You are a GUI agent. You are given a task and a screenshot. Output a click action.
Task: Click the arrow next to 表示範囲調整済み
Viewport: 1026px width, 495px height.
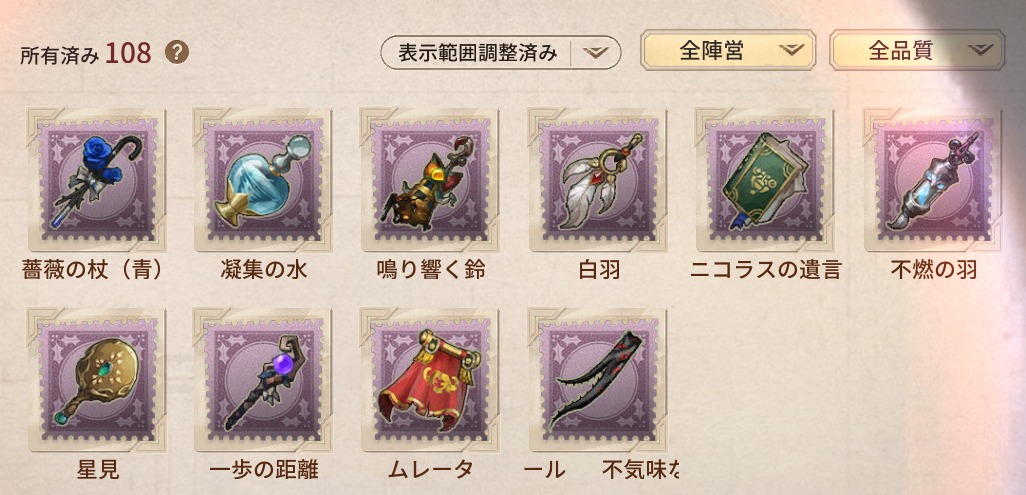pyautogui.click(x=595, y=53)
